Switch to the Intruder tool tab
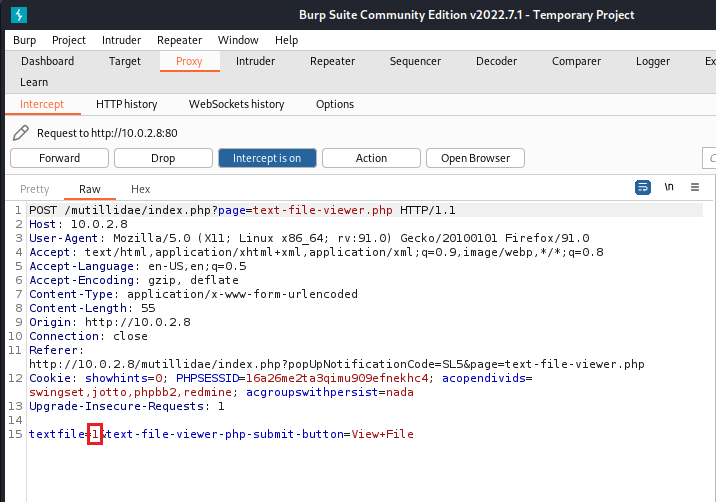 coord(255,61)
